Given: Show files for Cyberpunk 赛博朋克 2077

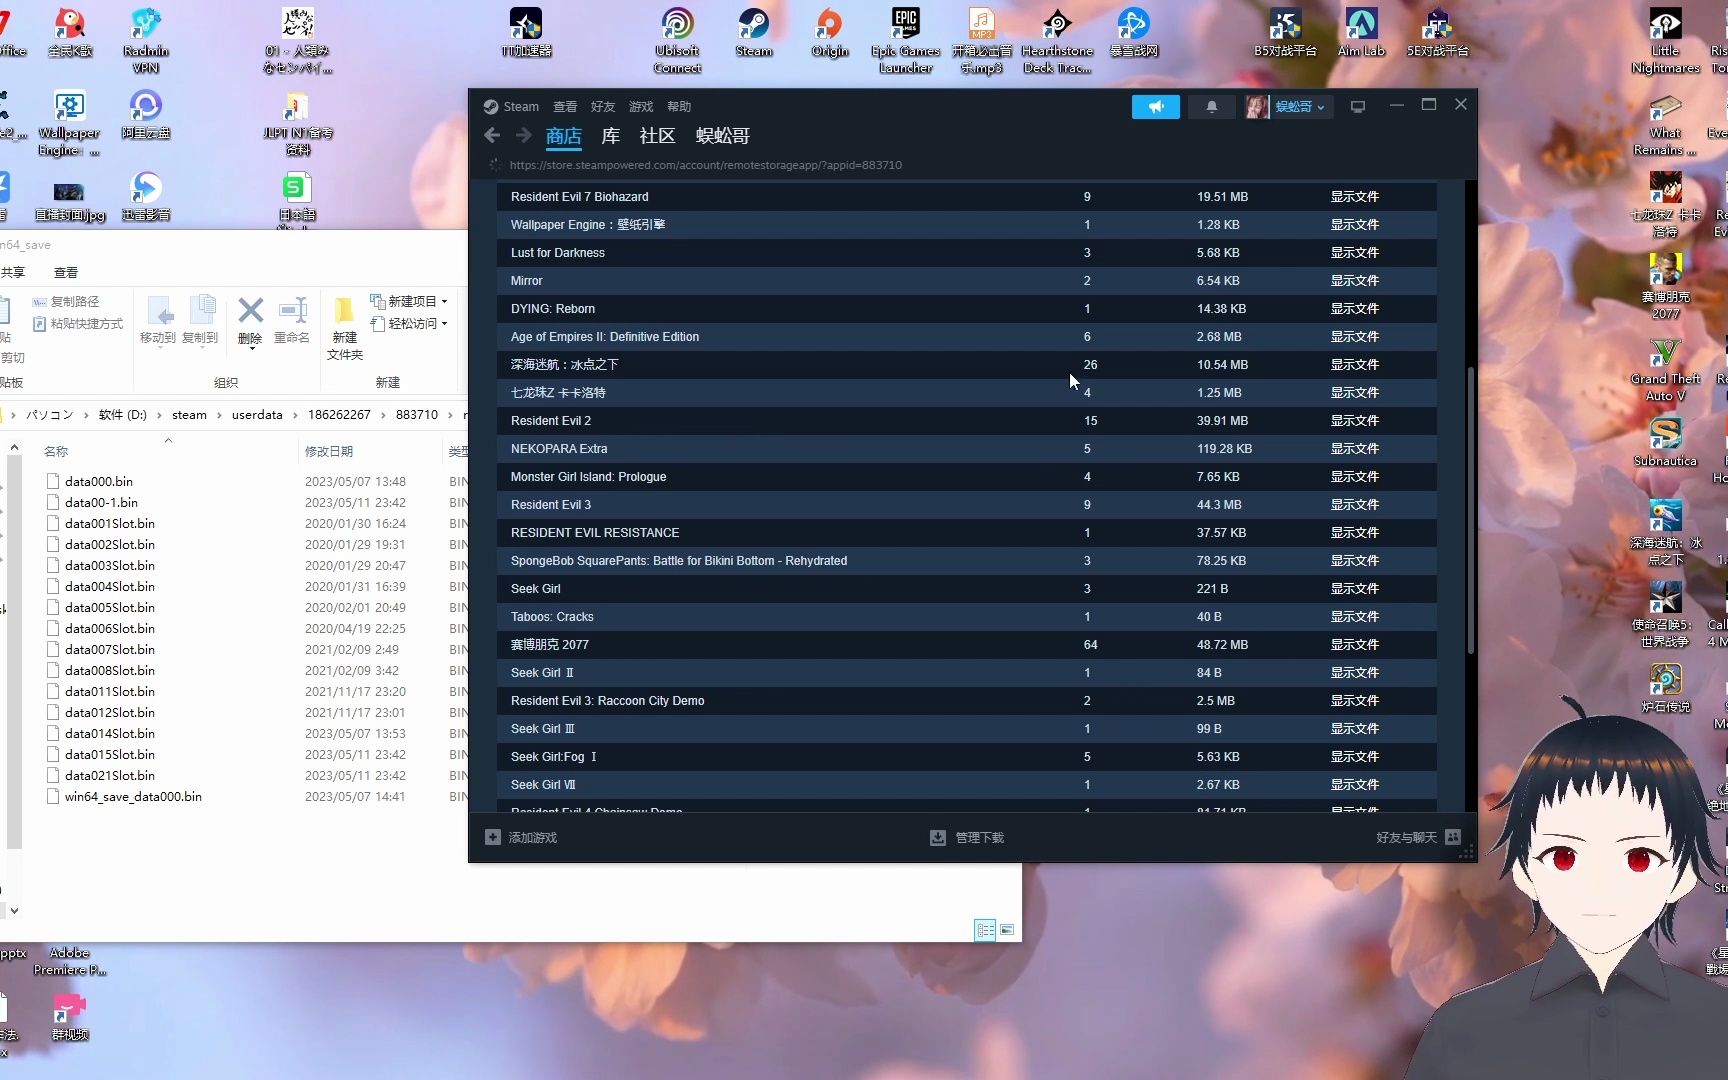Looking at the screenshot, I should 1354,645.
